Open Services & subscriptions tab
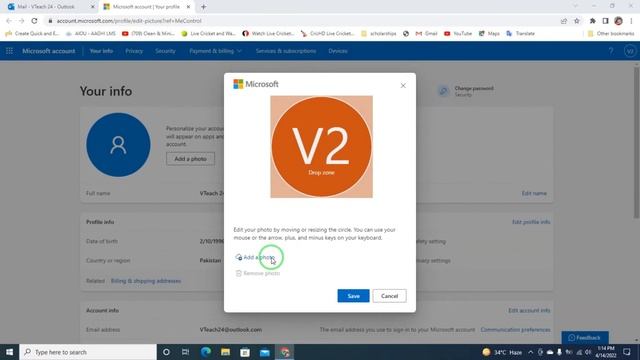This screenshot has width=640, height=360. [286, 51]
